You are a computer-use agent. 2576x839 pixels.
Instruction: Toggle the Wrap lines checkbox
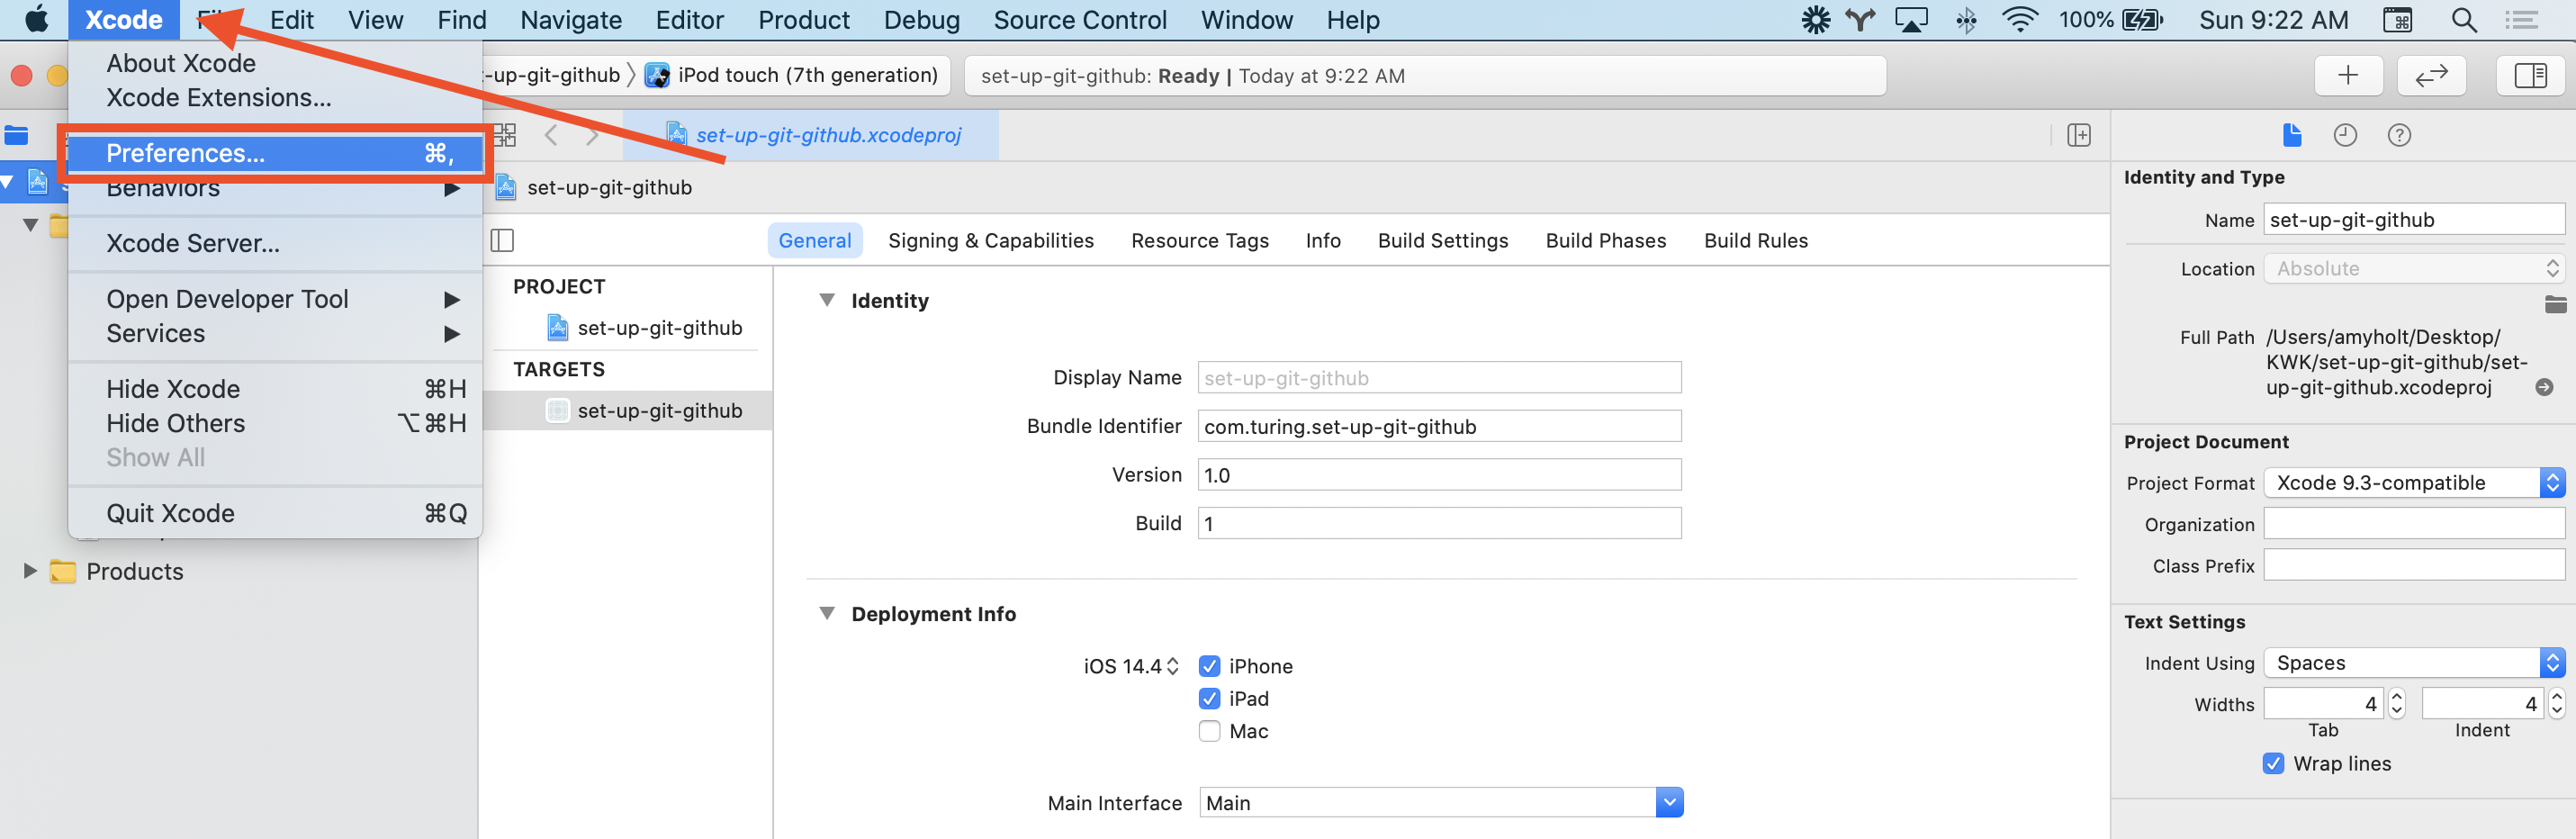pyautogui.click(x=2273, y=763)
